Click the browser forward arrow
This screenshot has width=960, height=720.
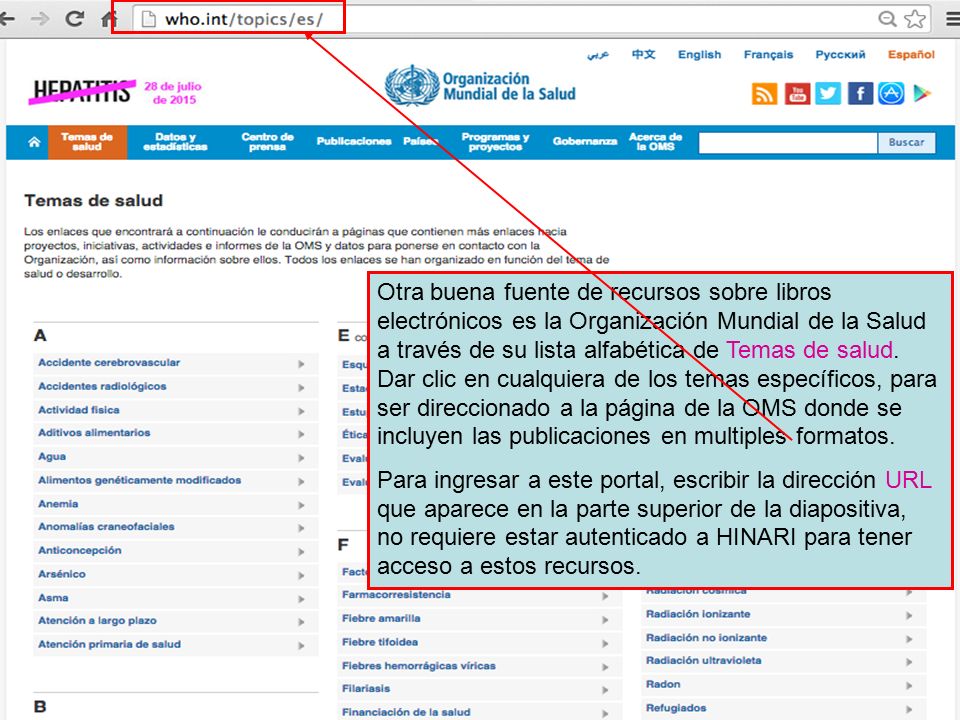40,19
